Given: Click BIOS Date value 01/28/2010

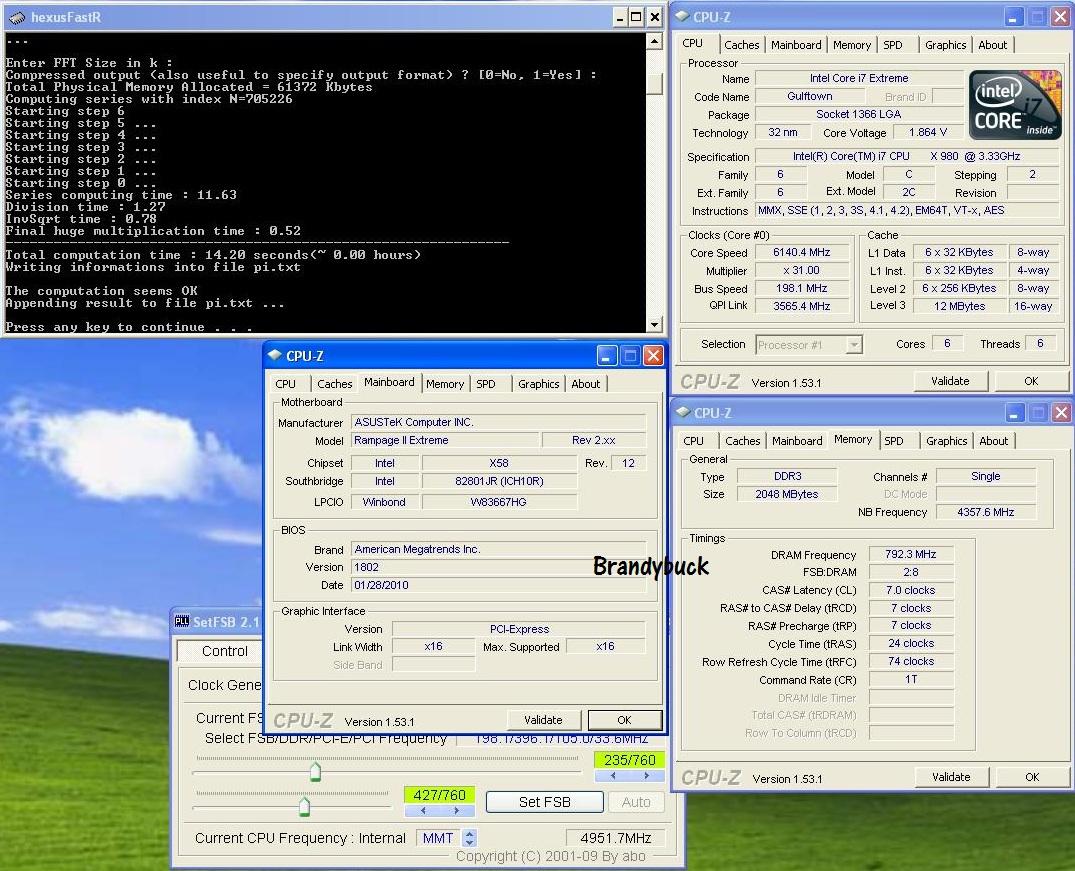Looking at the screenshot, I should tap(498, 585).
